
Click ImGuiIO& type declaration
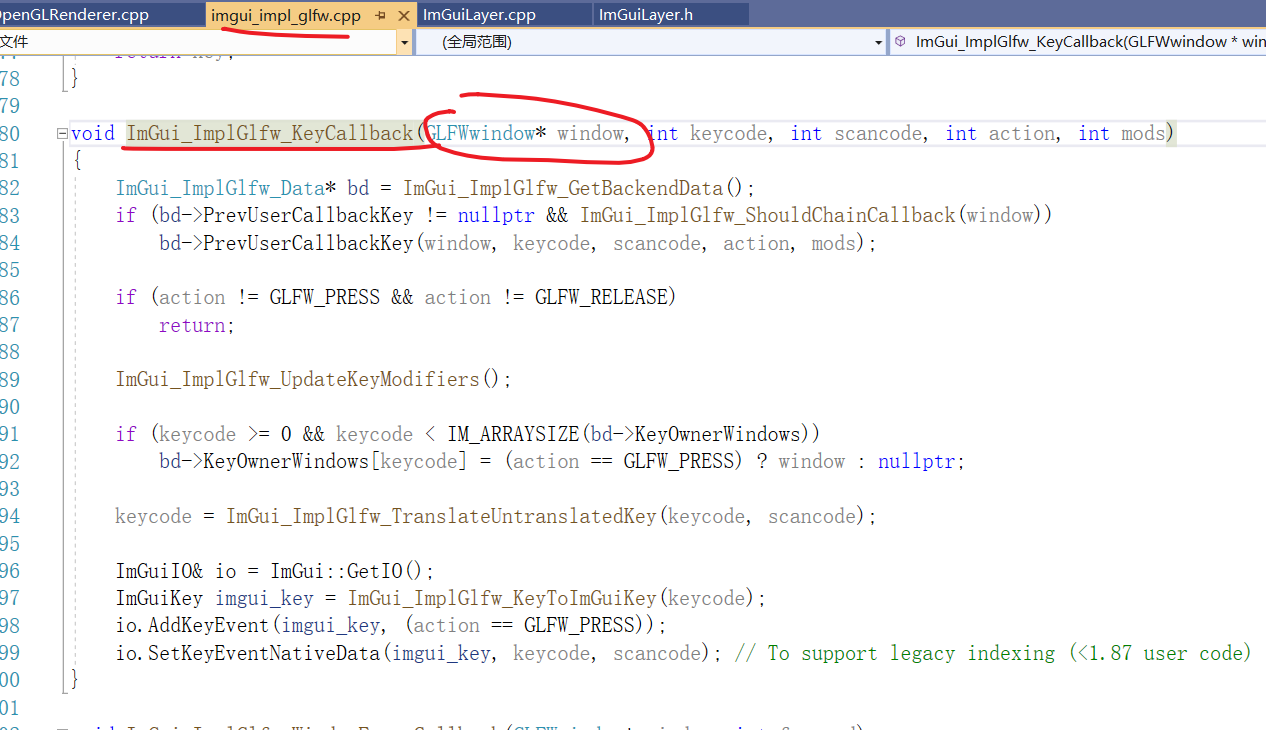coord(160,571)
